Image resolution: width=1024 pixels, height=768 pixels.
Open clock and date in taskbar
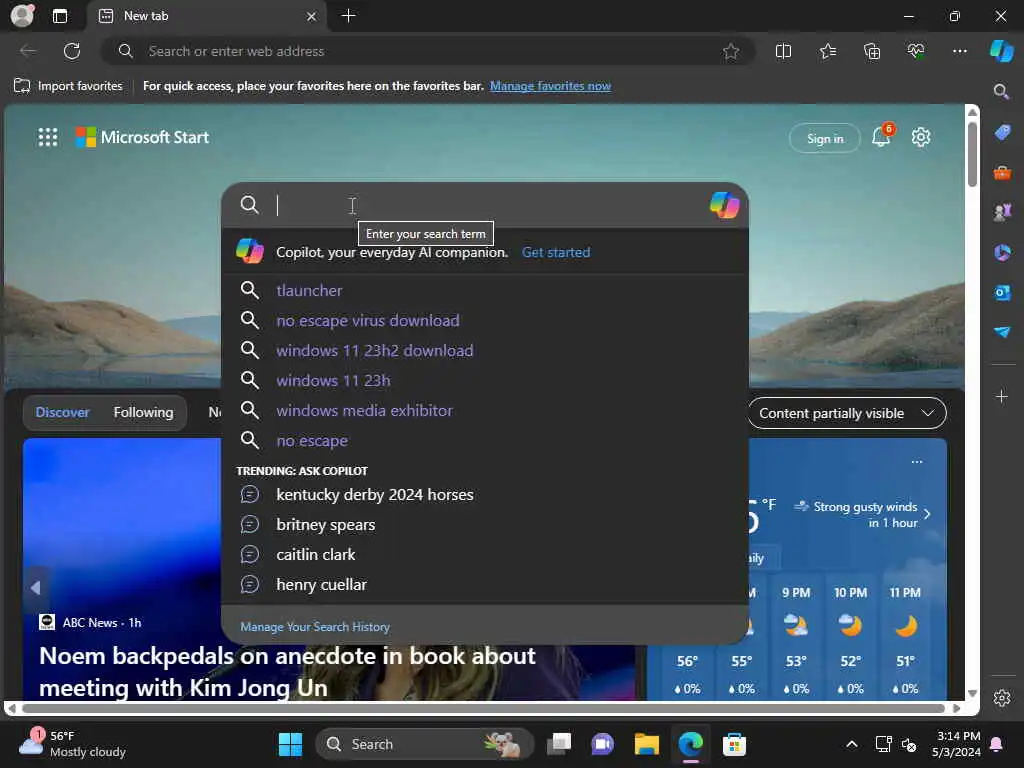click(957, 744)
